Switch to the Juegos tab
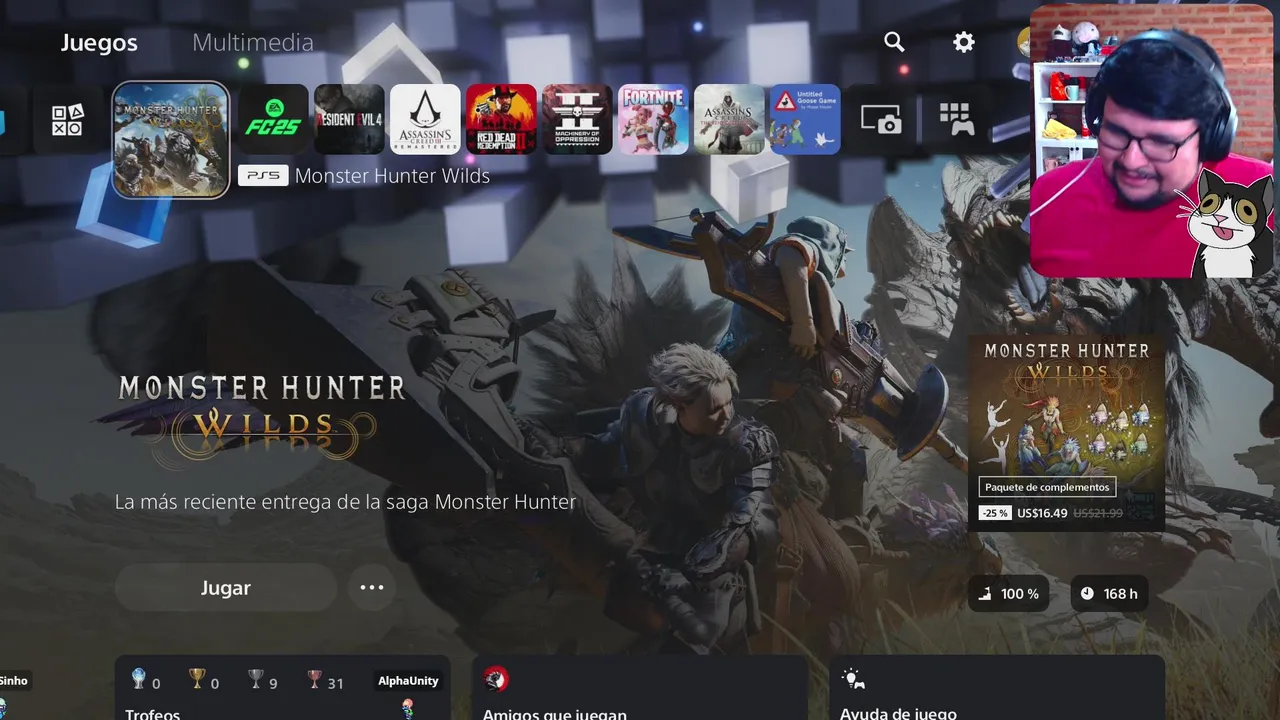Viewport: 1280px width, 720px height. [x=99, y=43]
